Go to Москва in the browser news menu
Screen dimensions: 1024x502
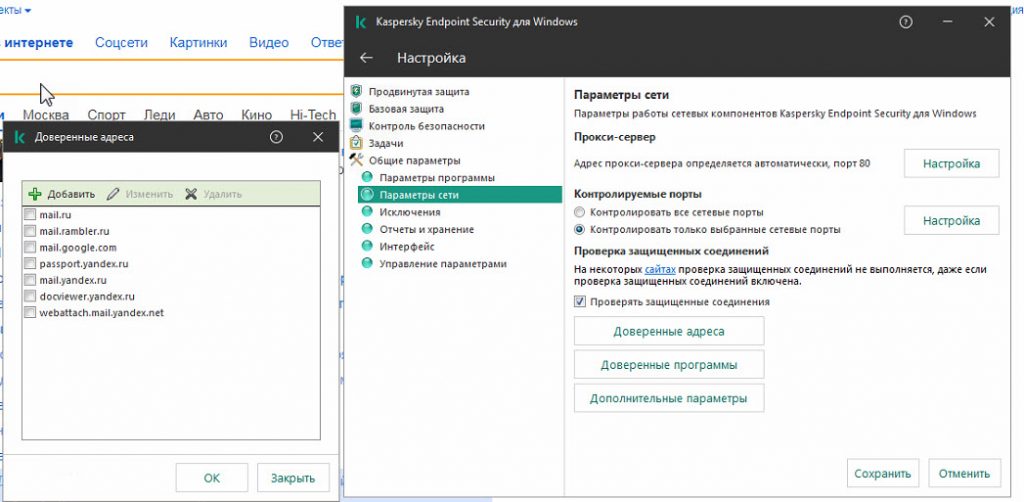point(46,115)
